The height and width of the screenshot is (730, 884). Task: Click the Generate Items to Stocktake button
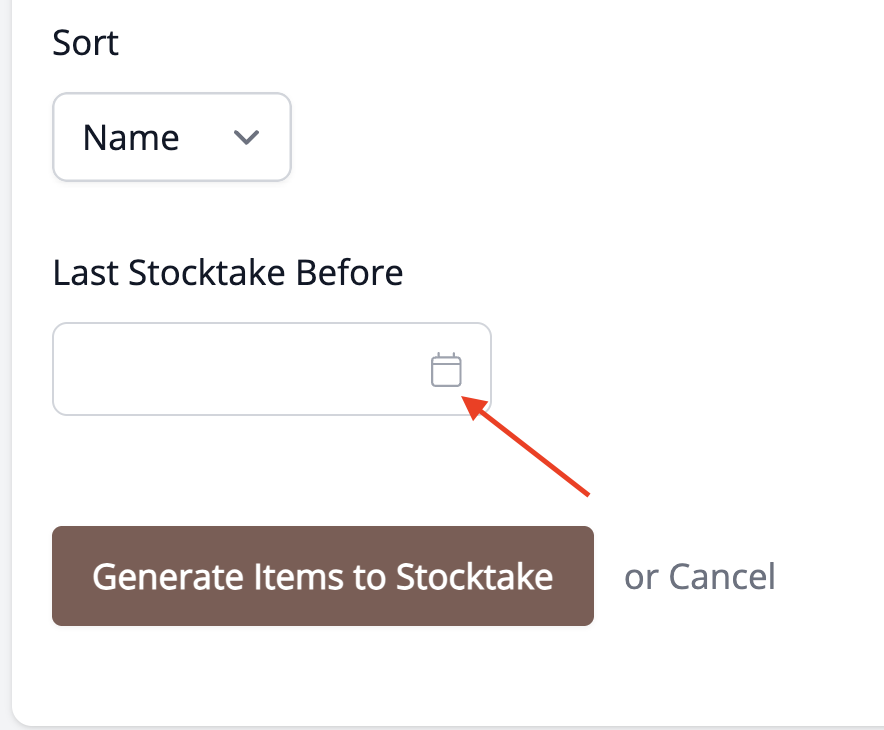[x=322, y=576]
